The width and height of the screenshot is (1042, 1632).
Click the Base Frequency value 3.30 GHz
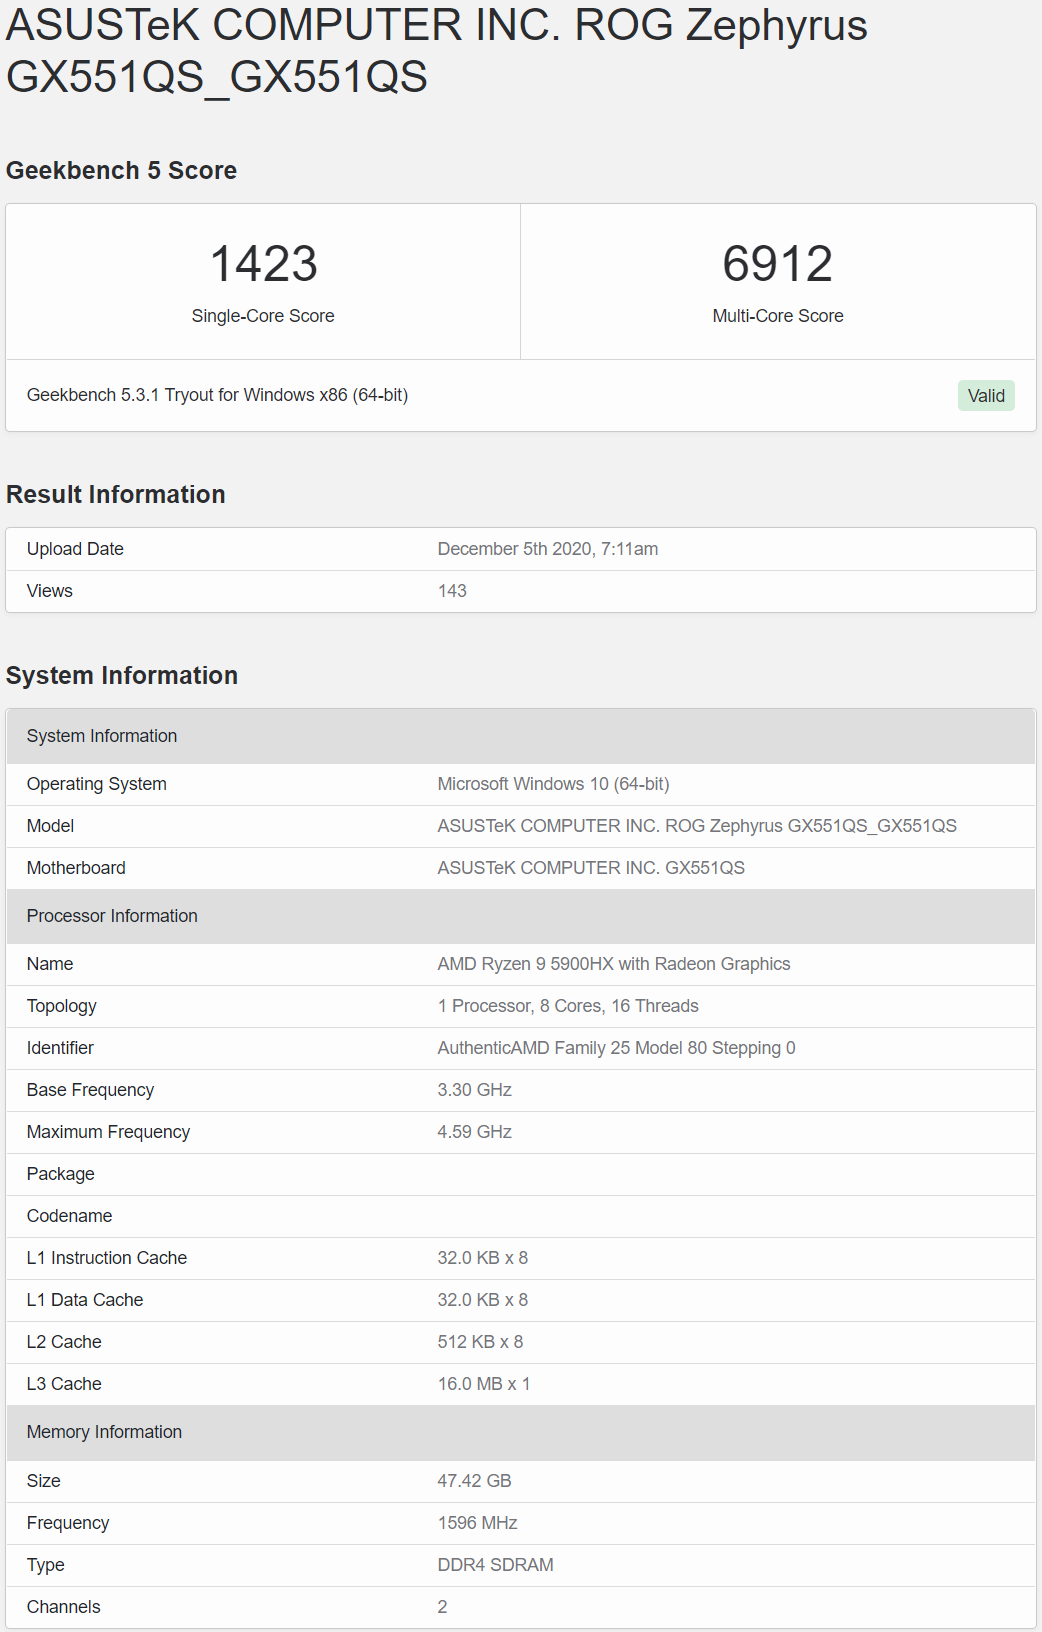(474, 1090)
